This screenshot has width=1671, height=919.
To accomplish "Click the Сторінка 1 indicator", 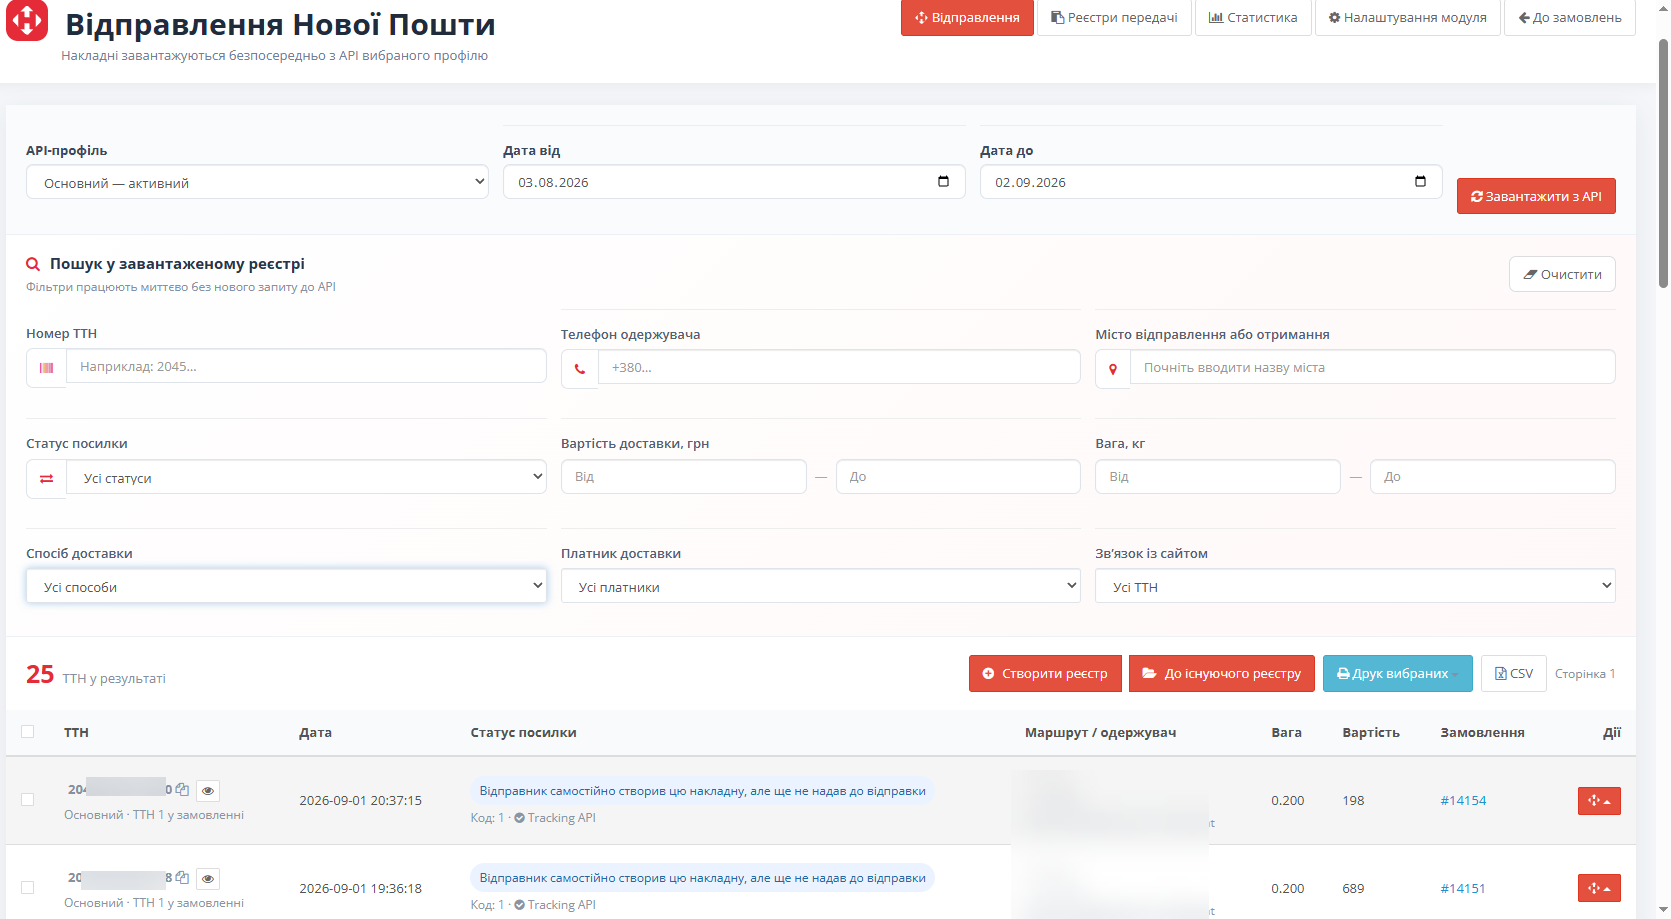I will (x=1585, y=674).
